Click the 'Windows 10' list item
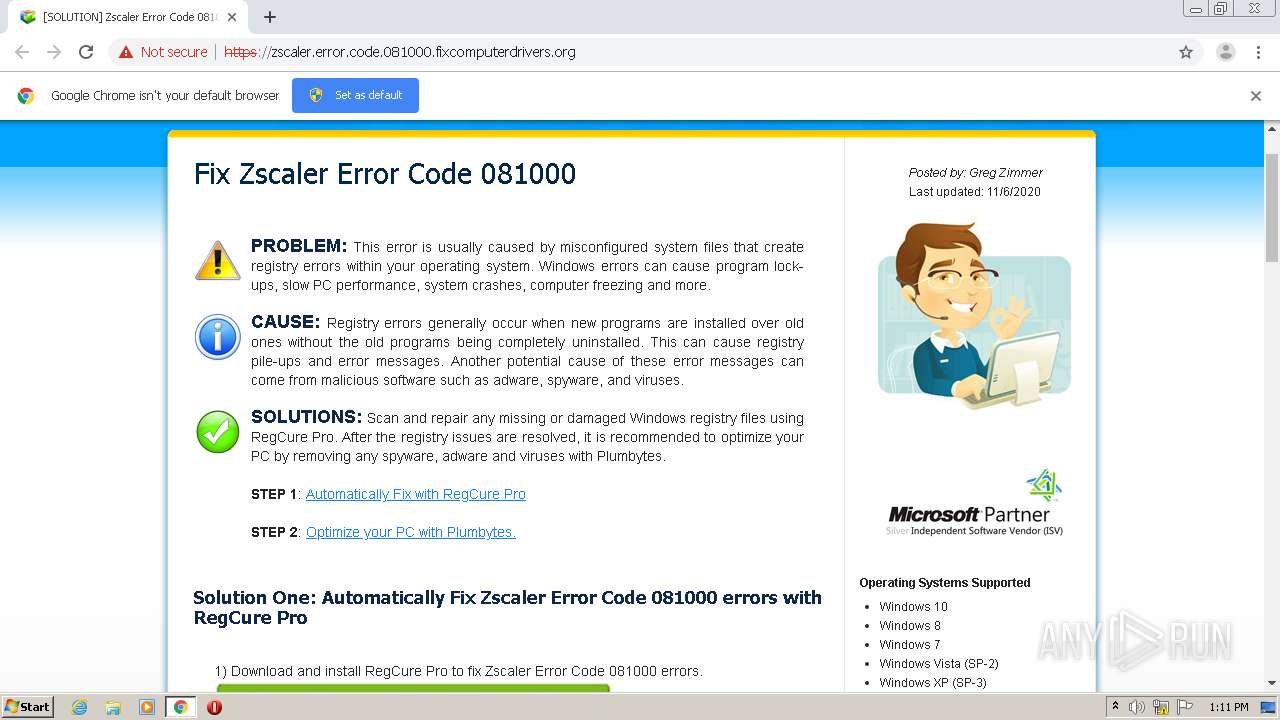1280x720 pixels. pyautogui.click(x=913, y=607)
